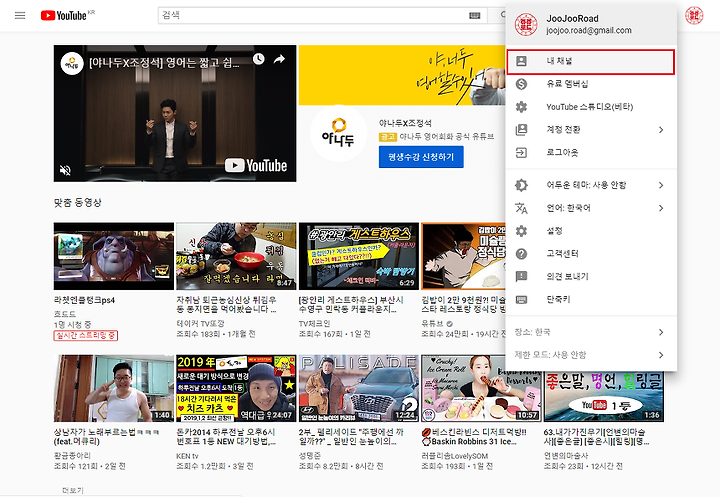Click the keyboard shortcuts icon
The width and height of the screenshot is (720, 497).
pos(521,299)
